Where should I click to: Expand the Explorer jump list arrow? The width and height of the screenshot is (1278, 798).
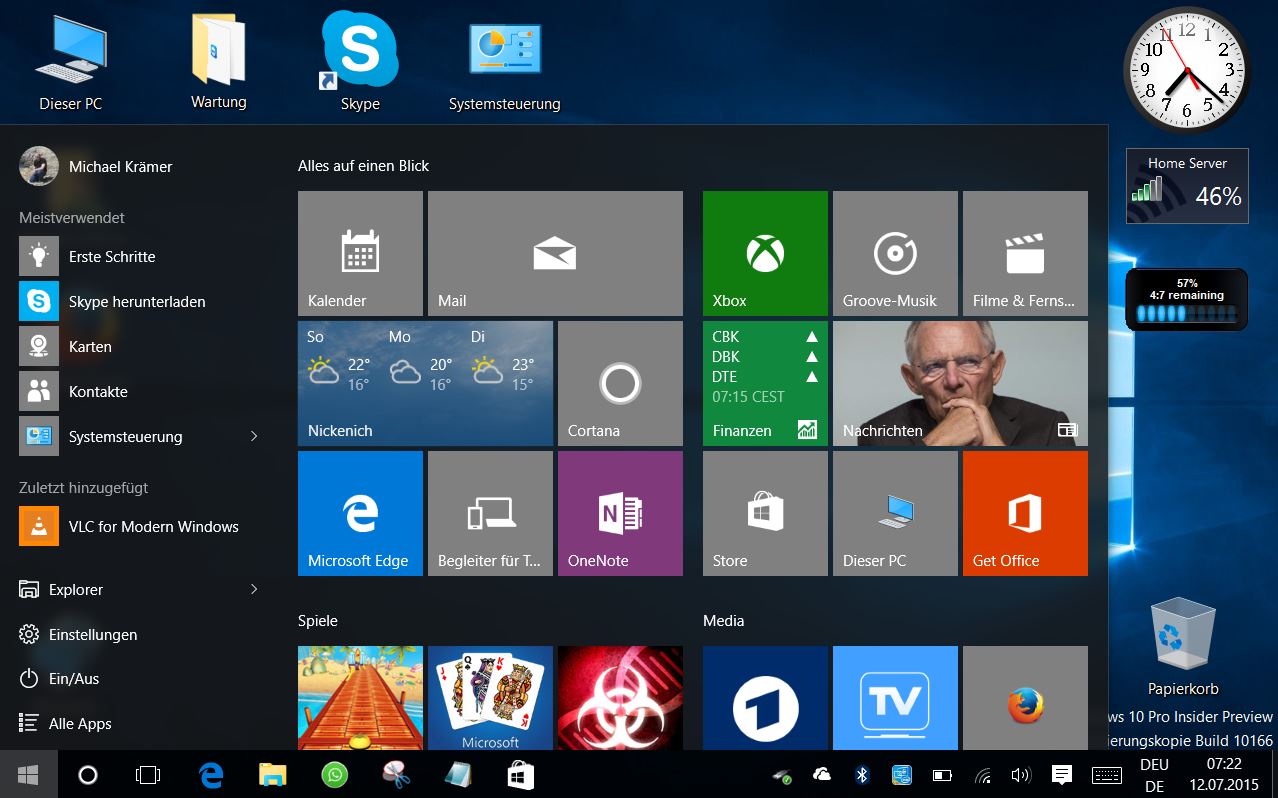click(254, 589)
